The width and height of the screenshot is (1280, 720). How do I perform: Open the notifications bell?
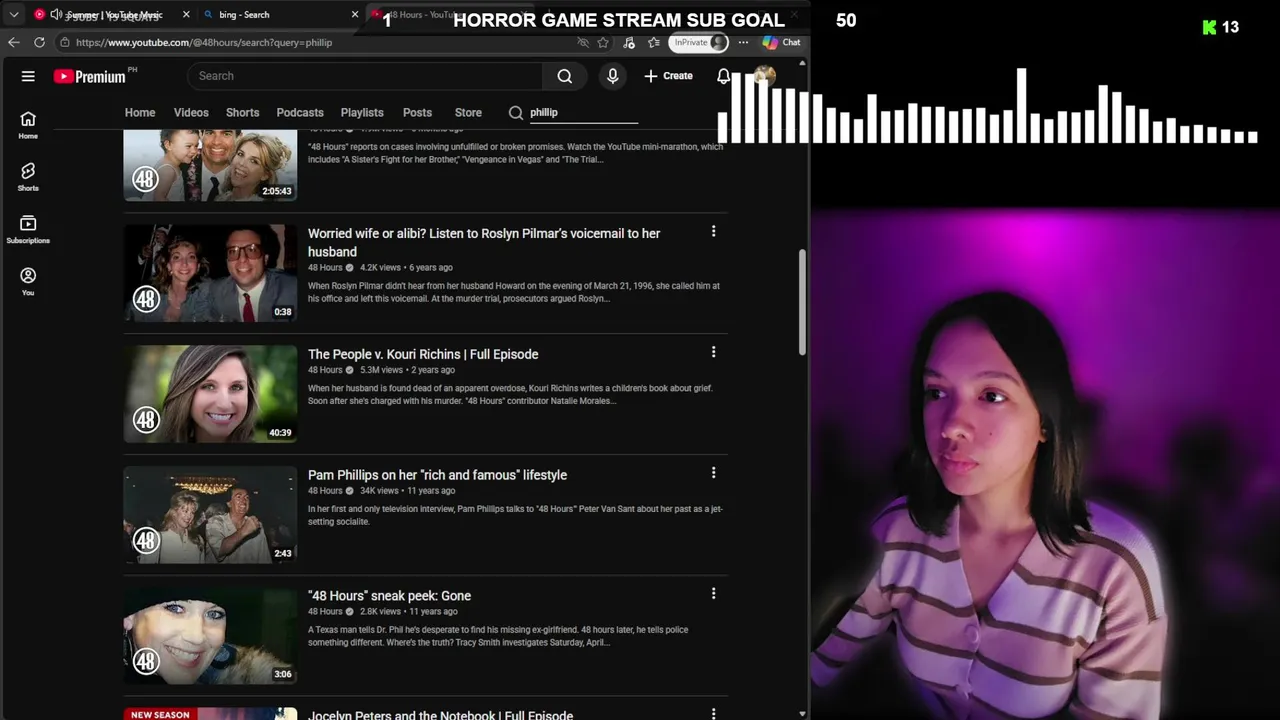[x=723, y=76]
